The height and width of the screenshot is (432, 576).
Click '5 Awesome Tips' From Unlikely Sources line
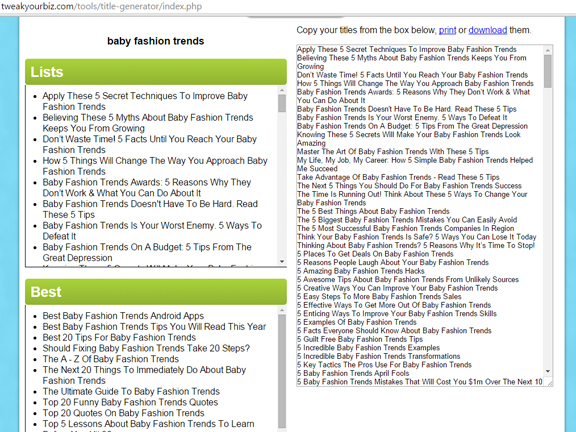click(x=408, y=280)
